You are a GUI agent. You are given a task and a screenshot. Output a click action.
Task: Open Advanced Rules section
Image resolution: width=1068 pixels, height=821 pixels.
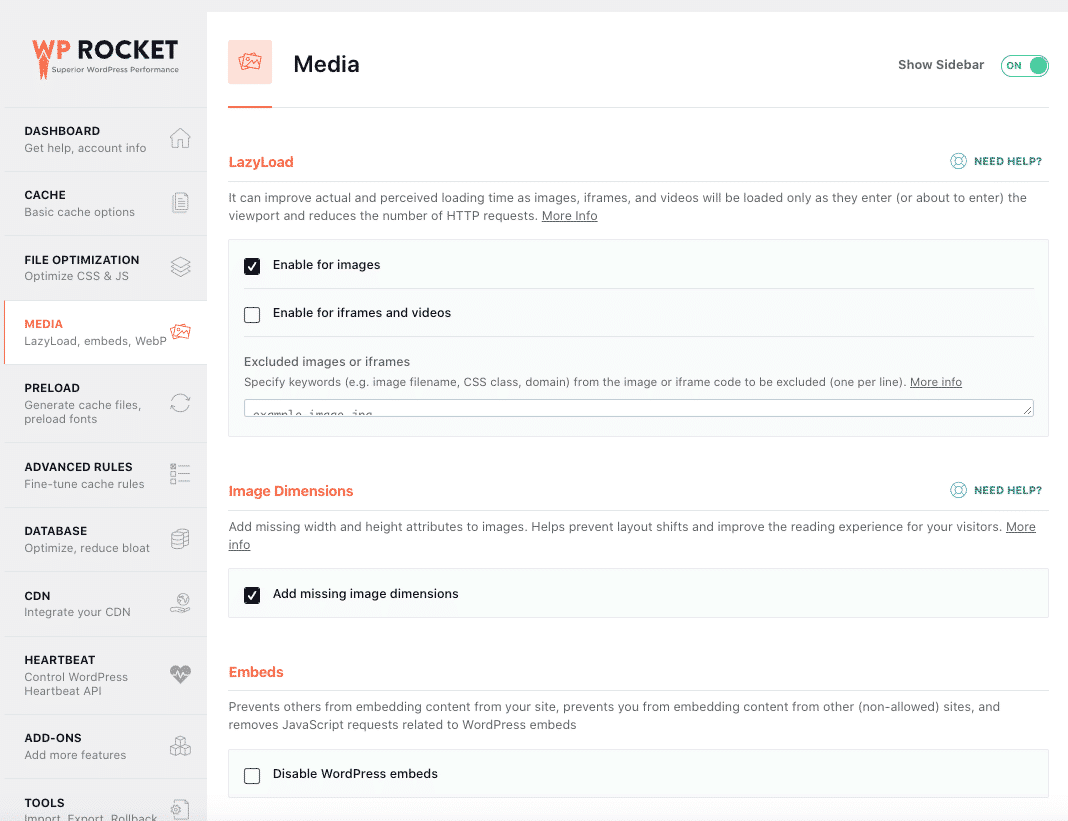pos(106,475)
